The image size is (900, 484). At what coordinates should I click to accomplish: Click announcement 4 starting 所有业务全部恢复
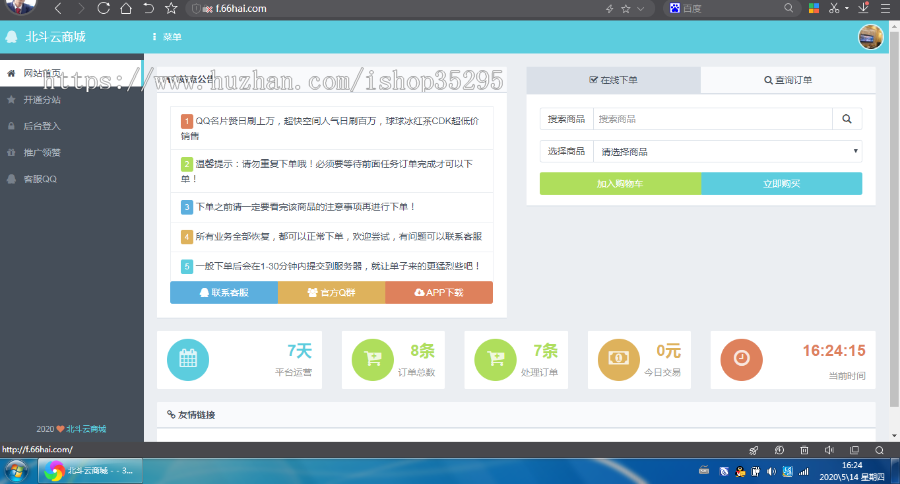[331, 237]
